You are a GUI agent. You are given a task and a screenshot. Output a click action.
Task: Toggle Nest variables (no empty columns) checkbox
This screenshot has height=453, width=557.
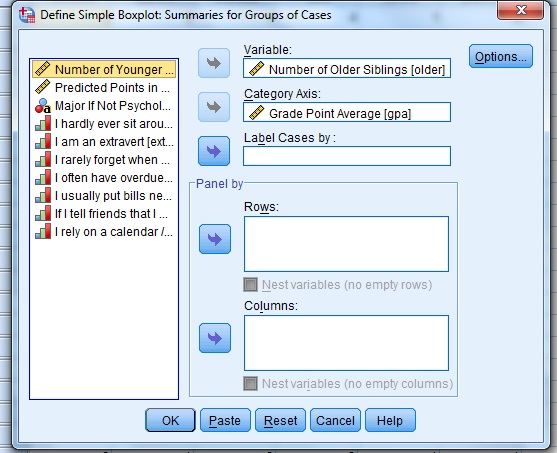[250, 384]
